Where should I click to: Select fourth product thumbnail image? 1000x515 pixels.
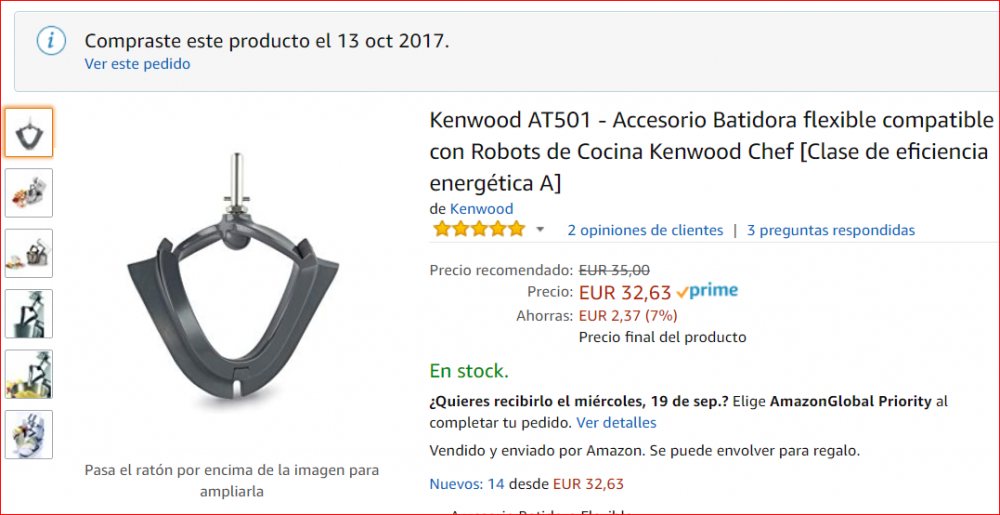(29, 314)
